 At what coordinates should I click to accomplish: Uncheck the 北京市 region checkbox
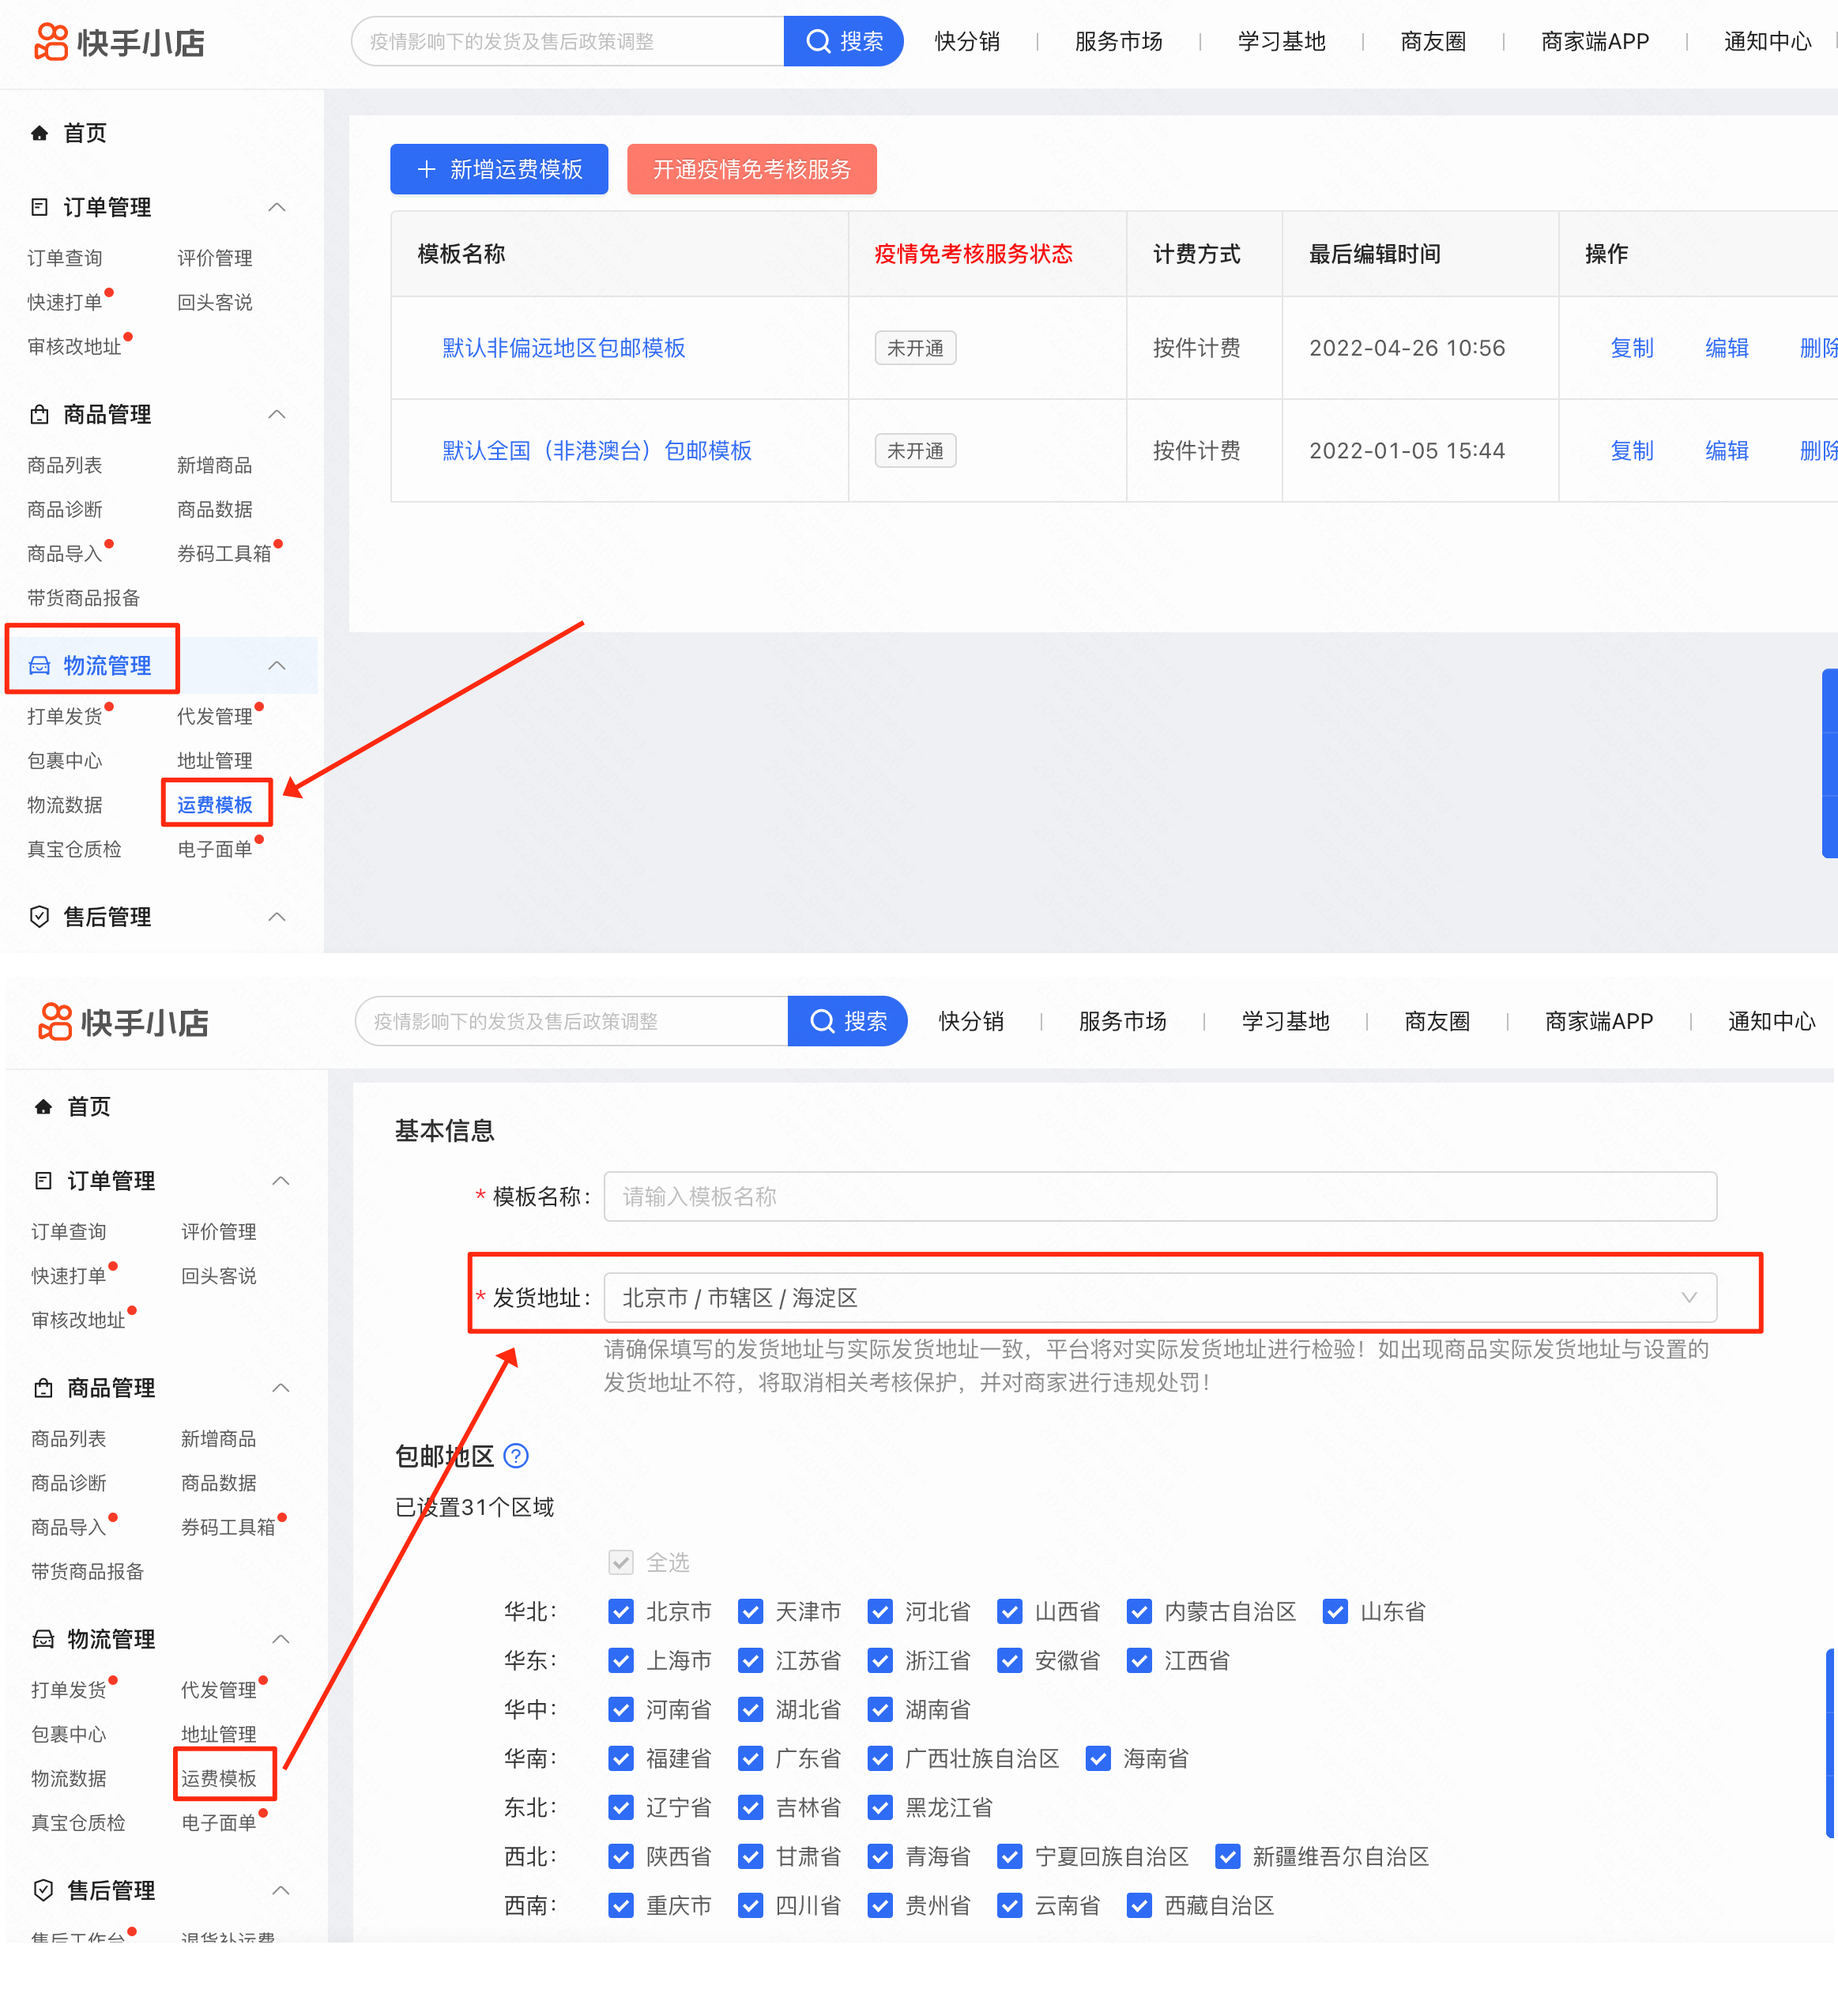pyautogui.click(x=621, y=1611)
